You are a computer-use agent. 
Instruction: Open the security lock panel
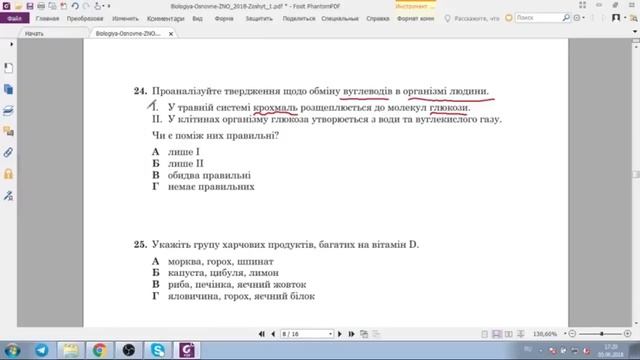click(x=8, y=174)
